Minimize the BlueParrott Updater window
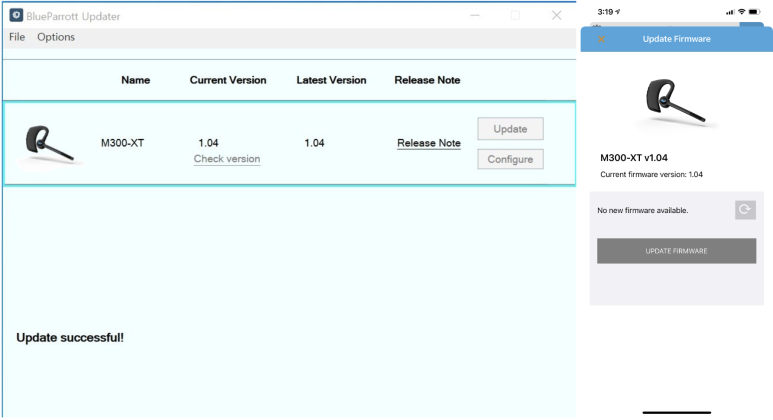 [x=475, y=15]
